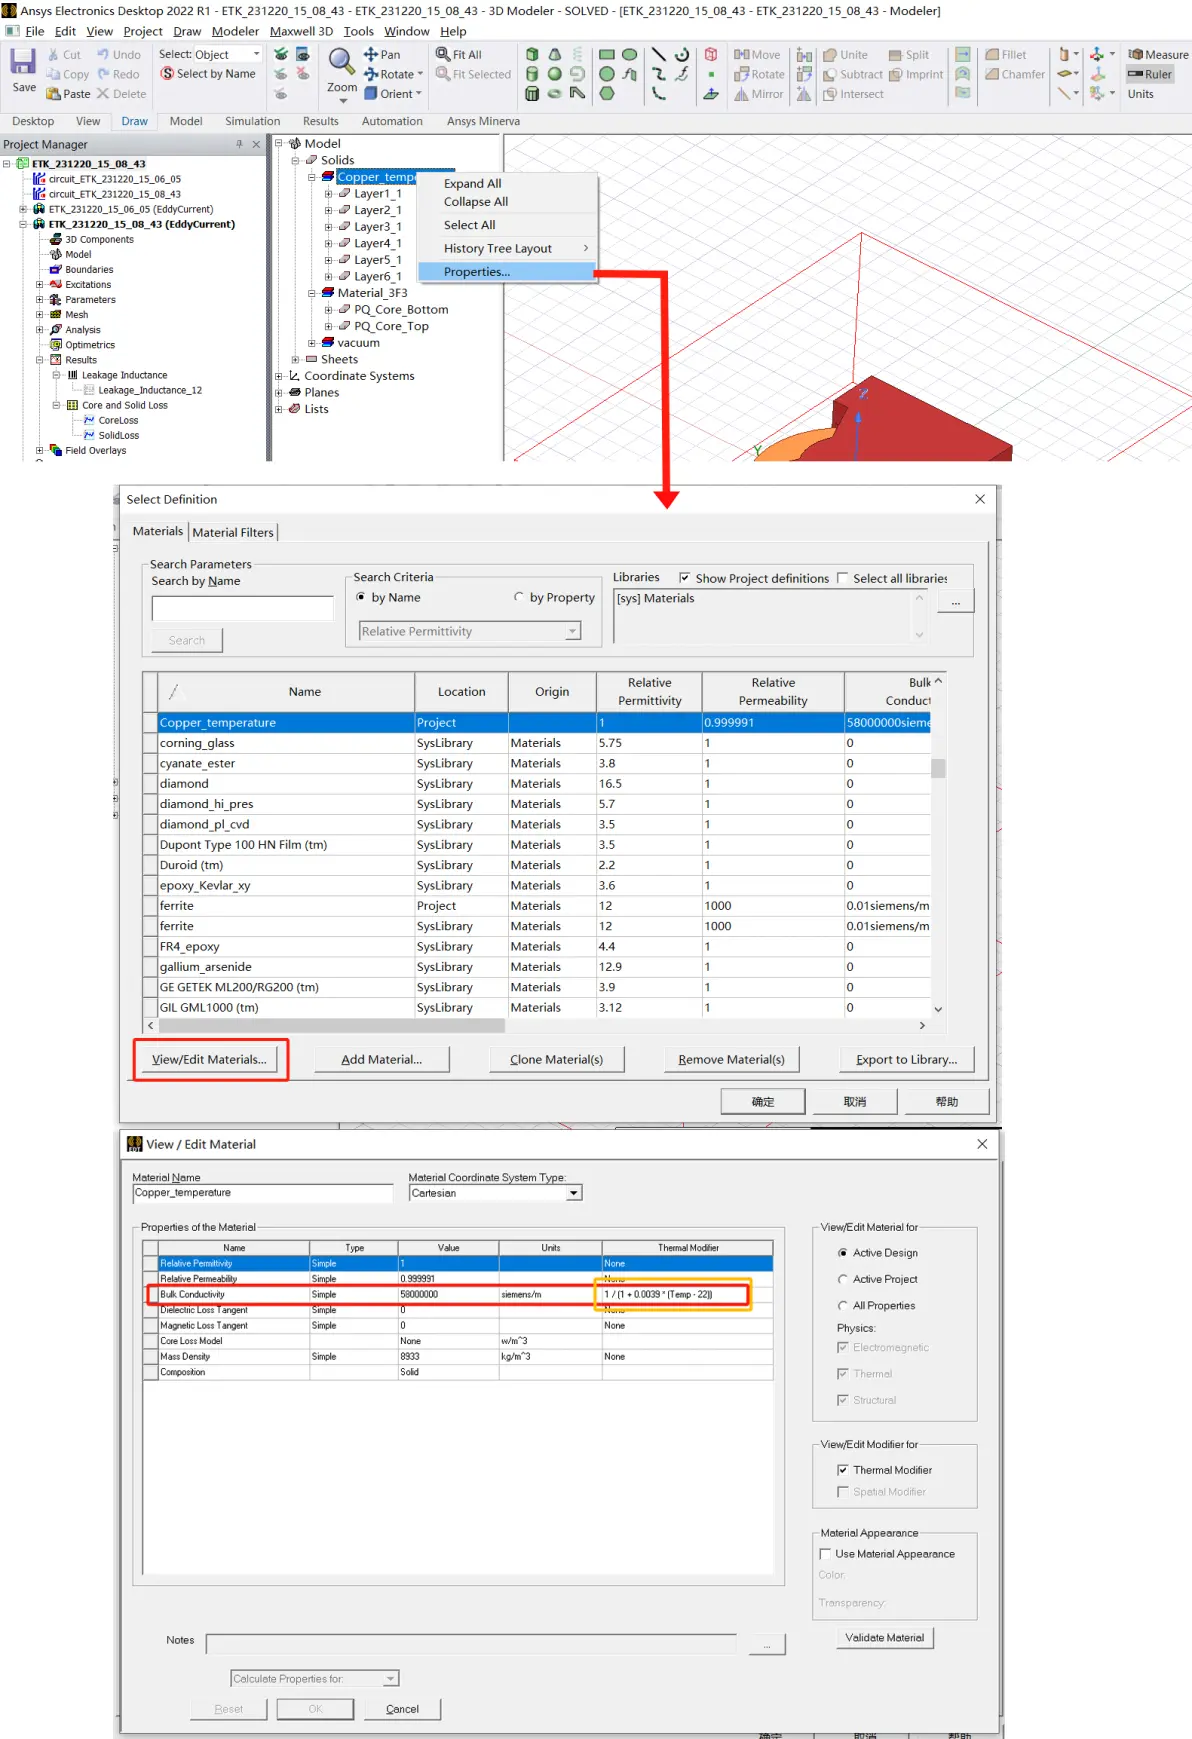This screenshot has width=1192, height=1739.
Task: Draw a helix
Action: [x=577, y=54]
